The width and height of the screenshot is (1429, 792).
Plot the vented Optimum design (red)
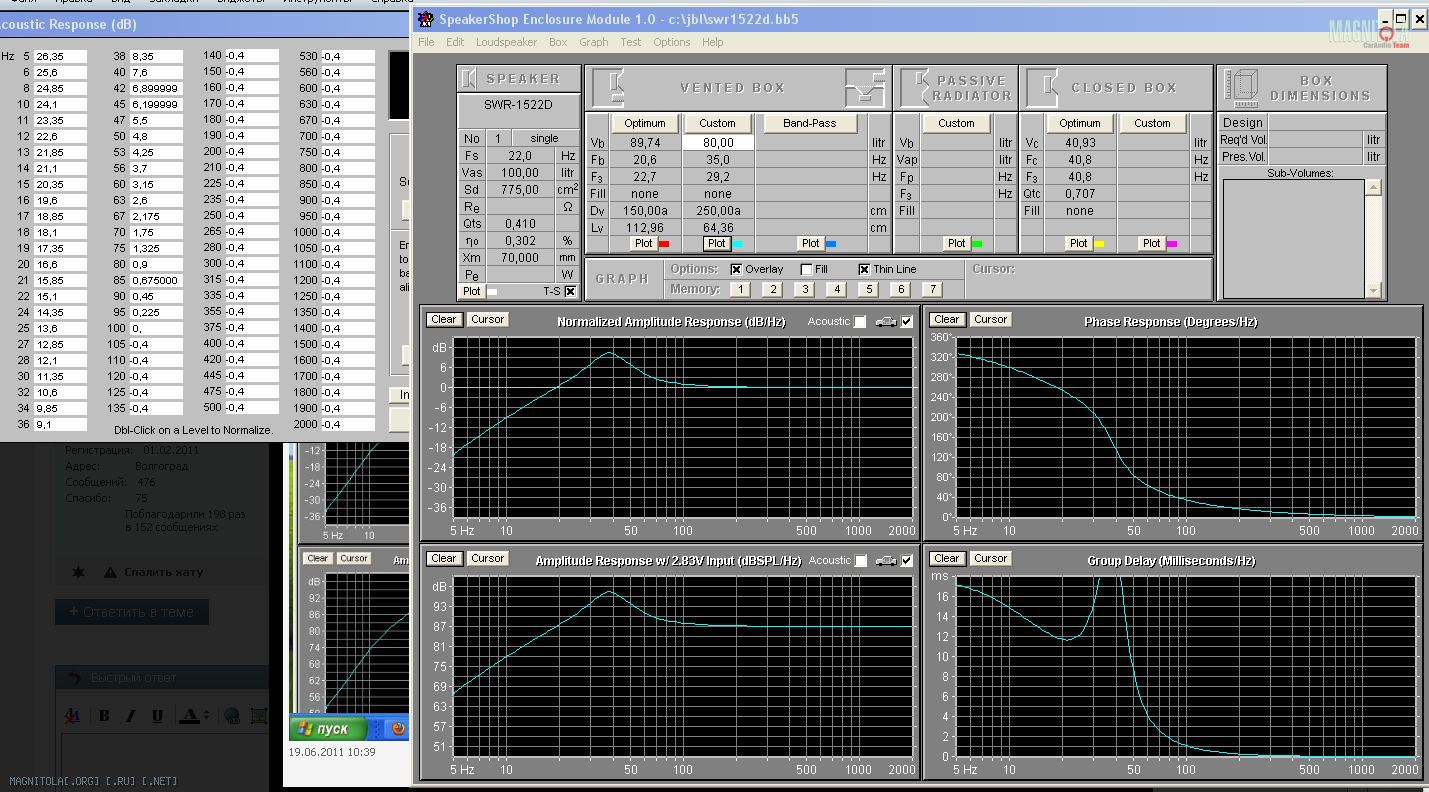click(x=643, y=243)
